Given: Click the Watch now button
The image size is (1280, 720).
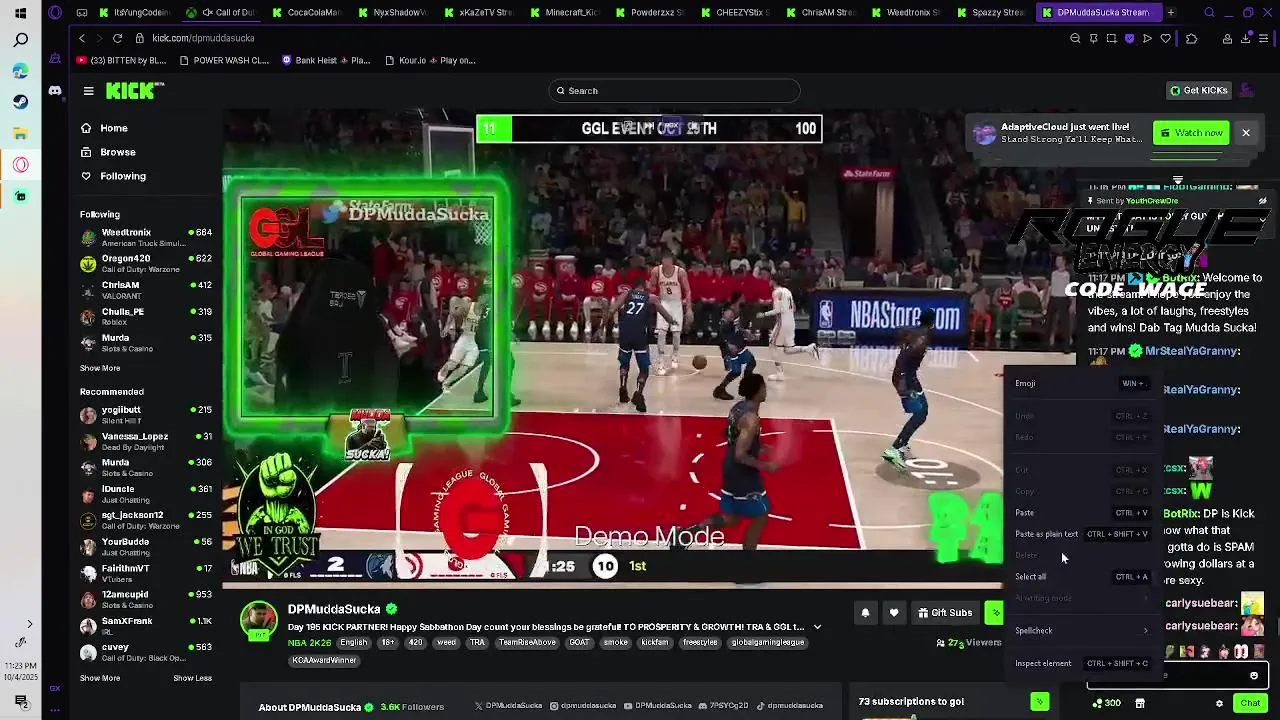Looking at the screenshot, I should tap(1191, 133).
